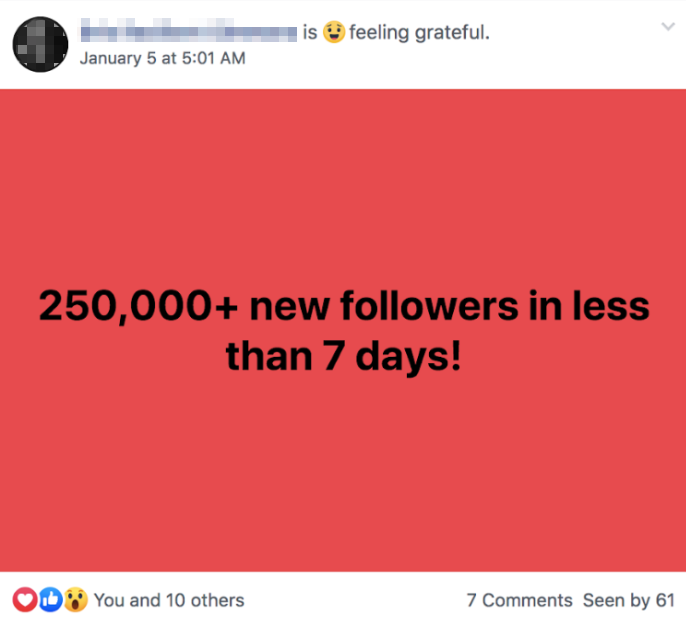Click the blue thumbs-up like reaction icon
This screenshot has width=686, height=626.
50,600
